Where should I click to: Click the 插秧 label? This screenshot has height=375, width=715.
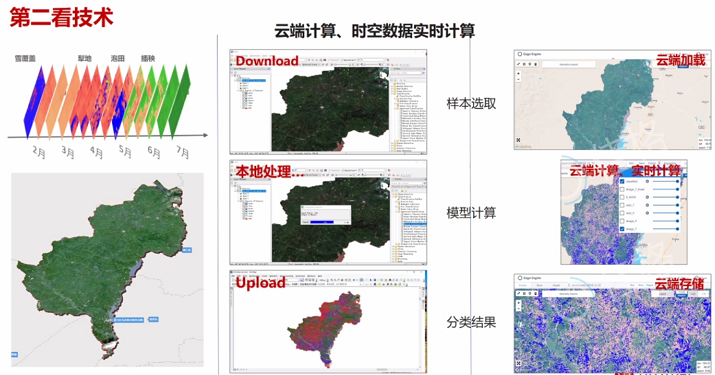point(148,58)
